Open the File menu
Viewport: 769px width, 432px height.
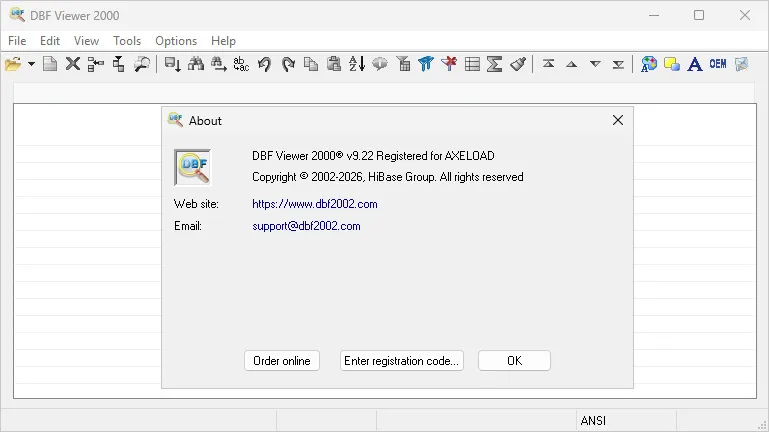tap(17, 41)
